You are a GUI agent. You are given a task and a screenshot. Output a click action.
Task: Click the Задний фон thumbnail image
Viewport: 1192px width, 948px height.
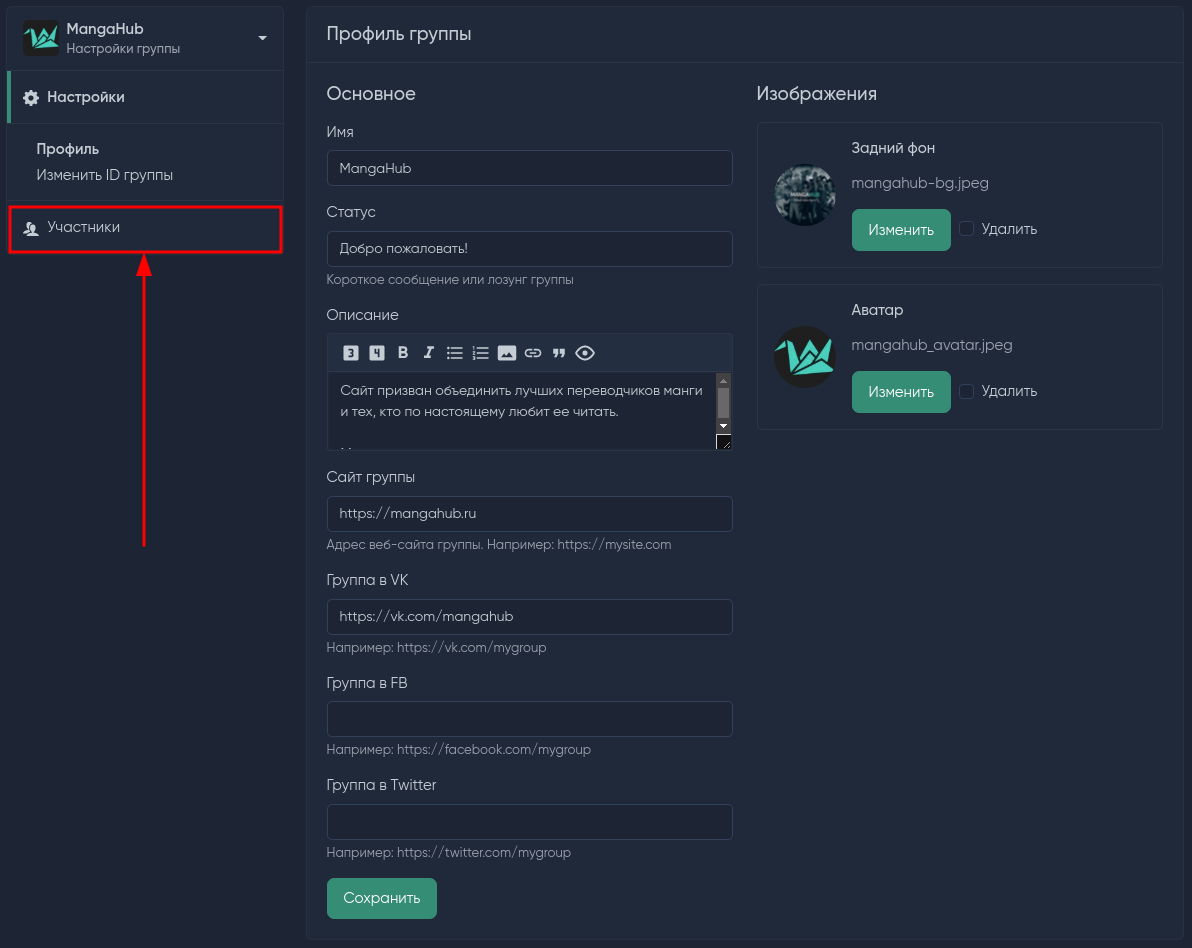pyautogui.click(x=805, y=195)
